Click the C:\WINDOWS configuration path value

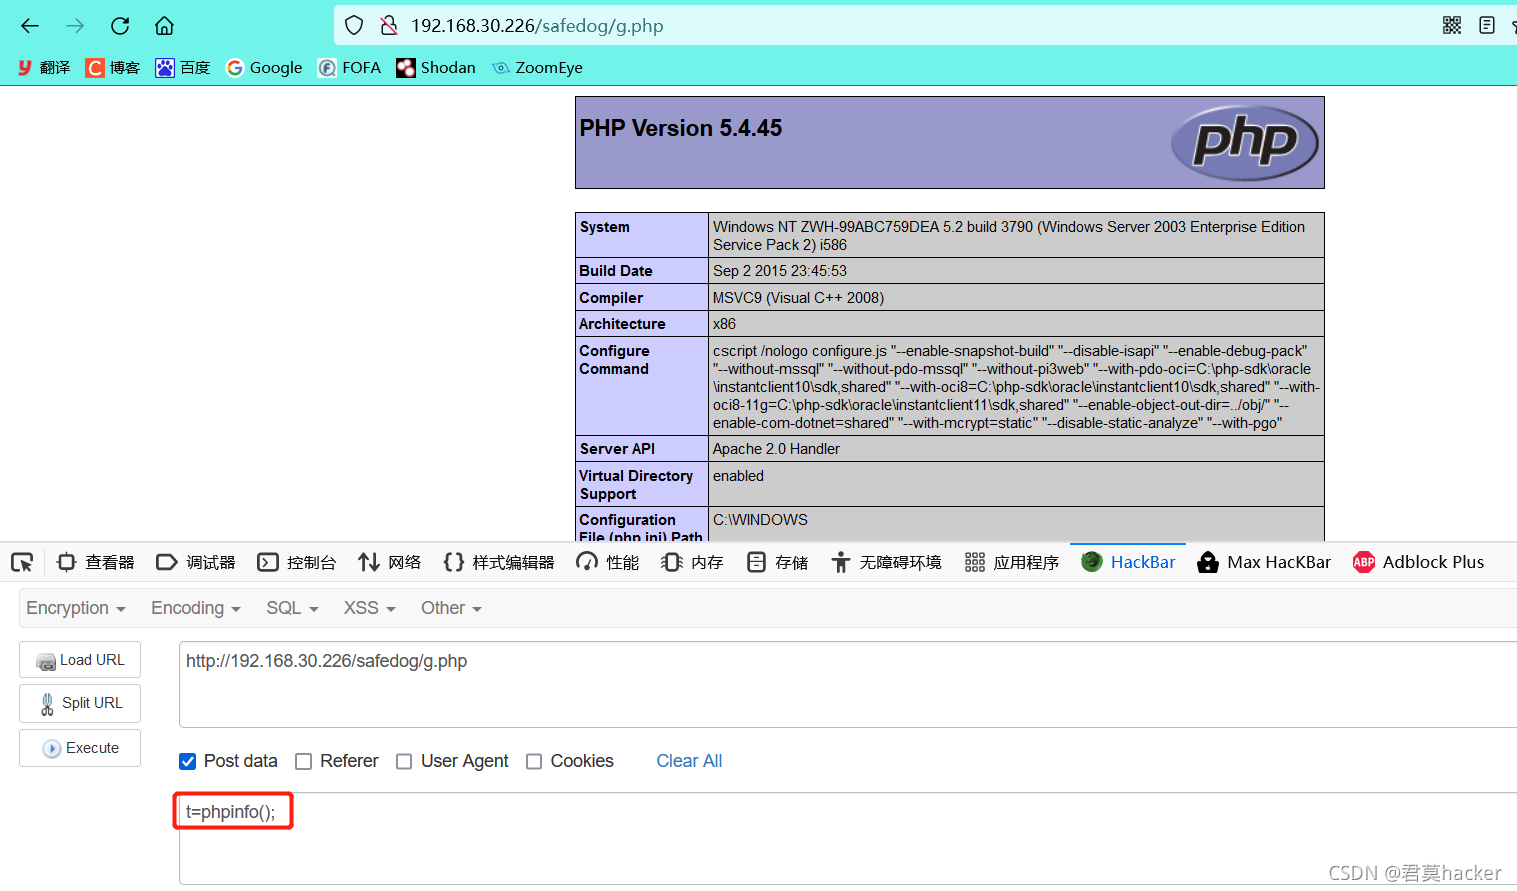pos(760,520)
